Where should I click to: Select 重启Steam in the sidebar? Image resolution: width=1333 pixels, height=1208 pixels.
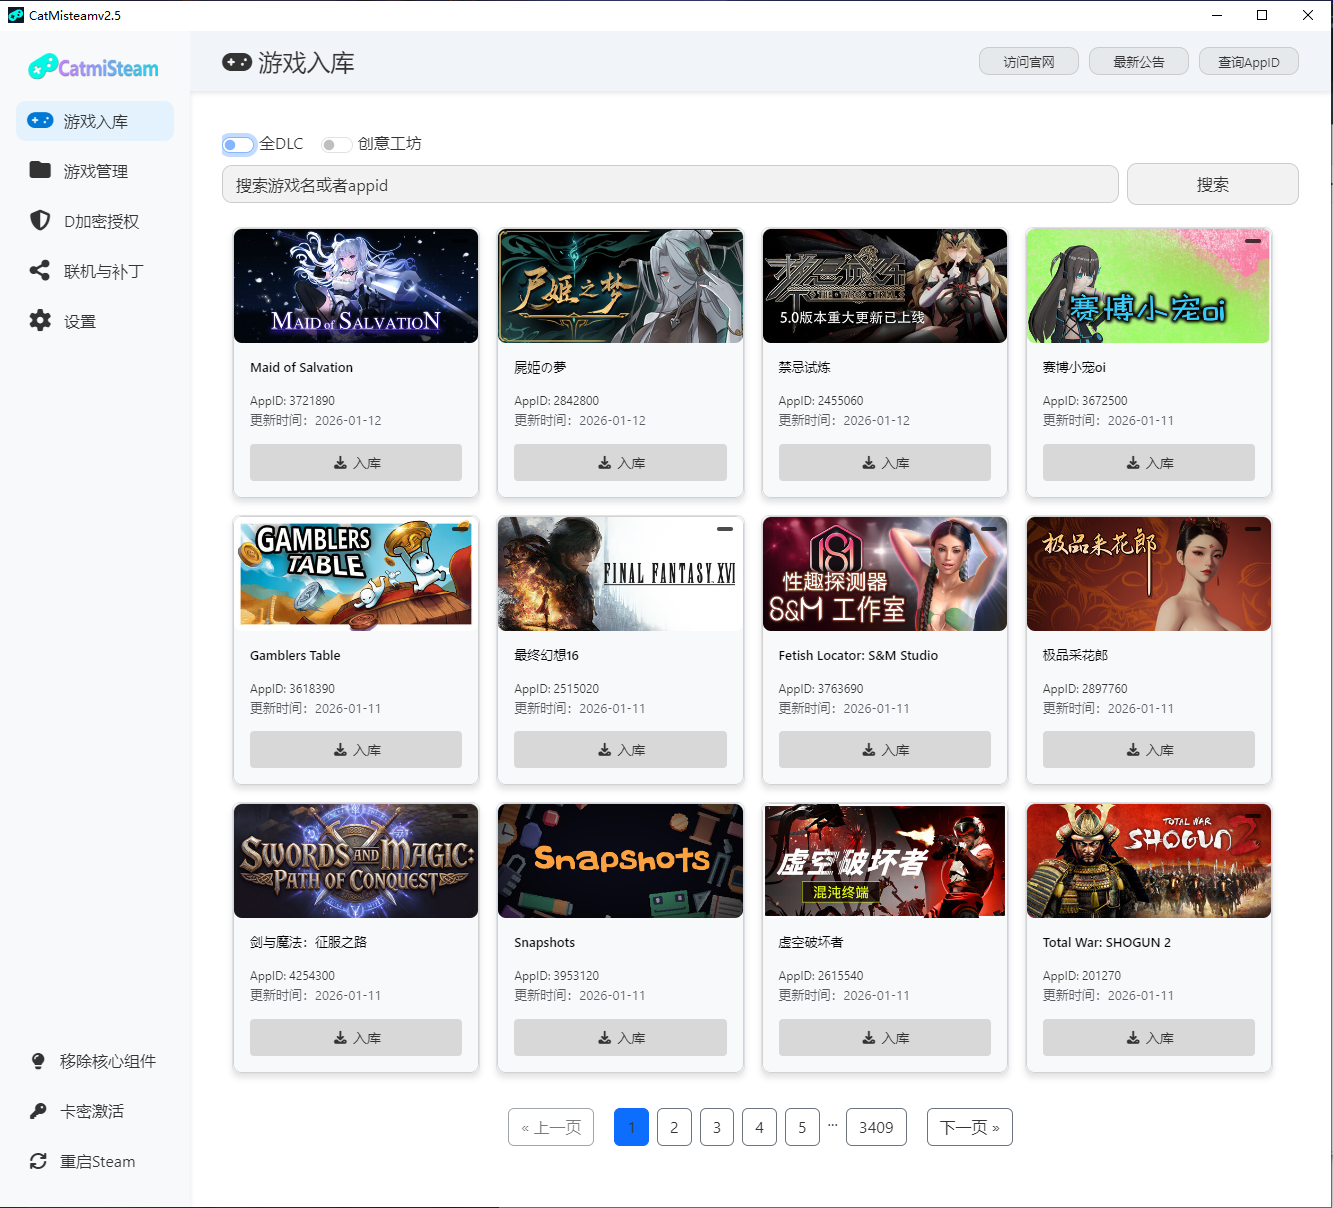(95, 1161)
